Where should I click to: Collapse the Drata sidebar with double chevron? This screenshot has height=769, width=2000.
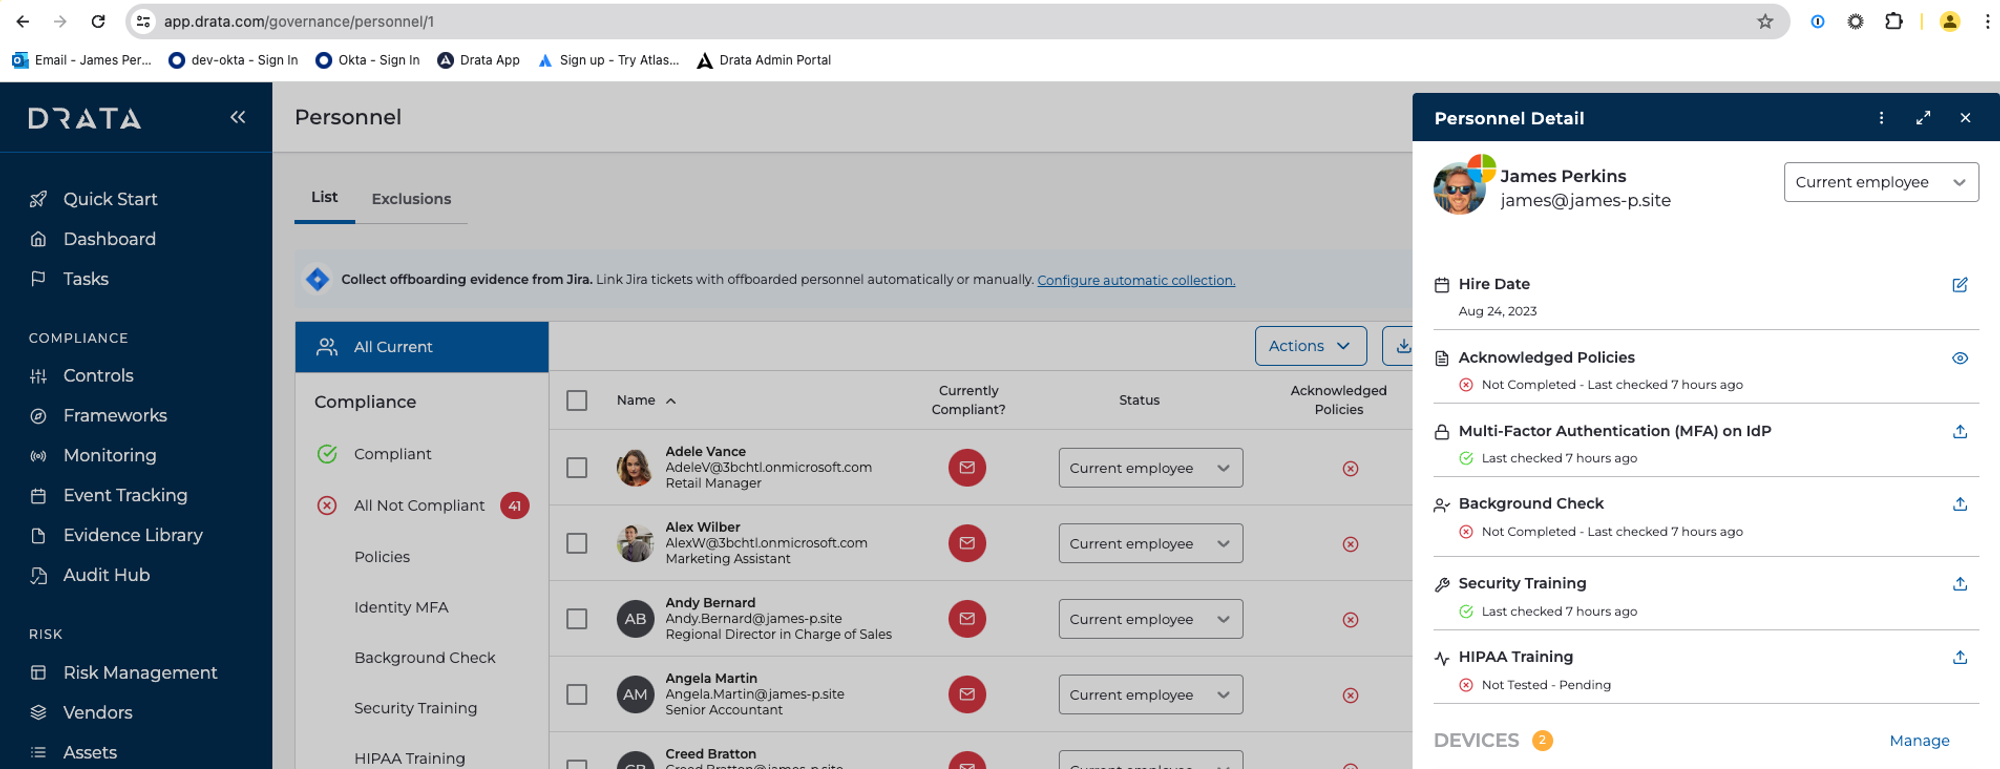pyautogui.click(x=237, y=117)
